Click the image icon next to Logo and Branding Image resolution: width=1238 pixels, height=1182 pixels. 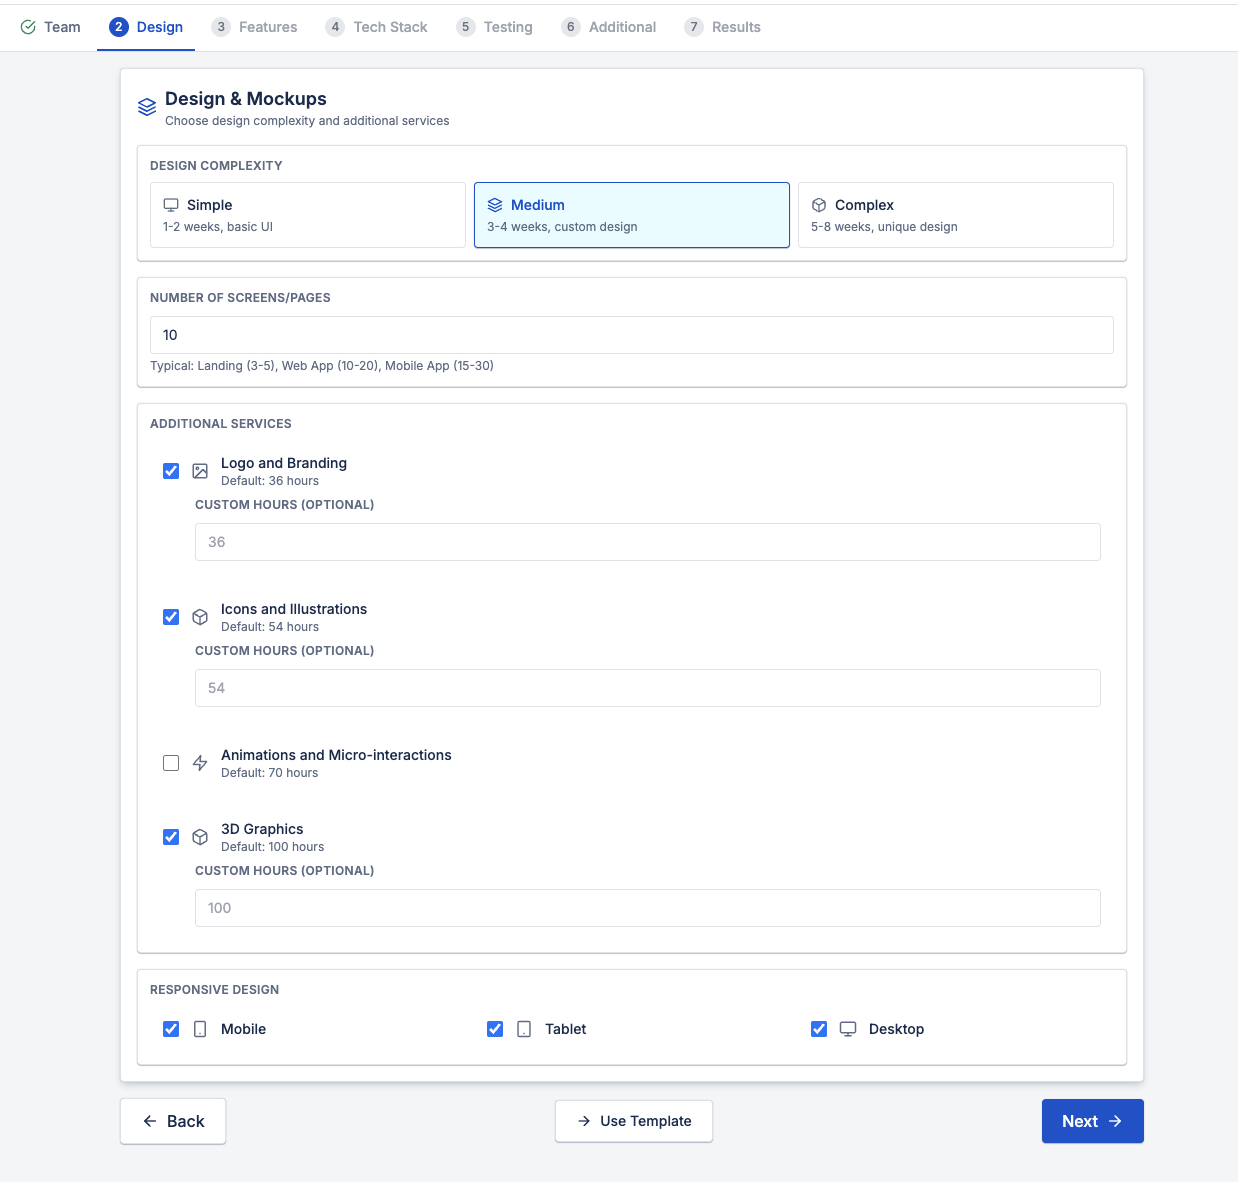200,470
